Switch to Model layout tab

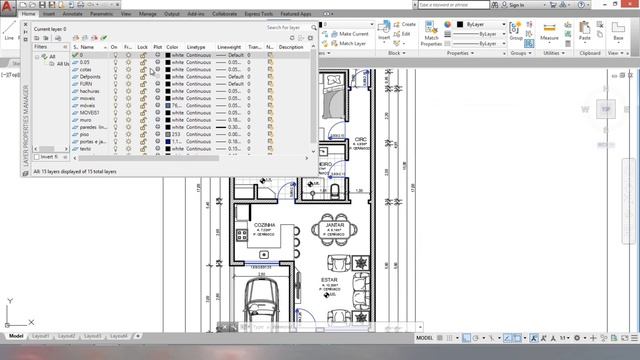coord(16,336)
